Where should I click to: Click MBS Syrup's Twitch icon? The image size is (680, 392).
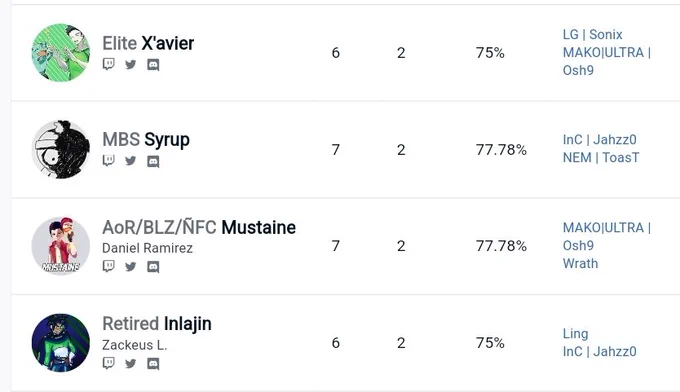(108, 161)
